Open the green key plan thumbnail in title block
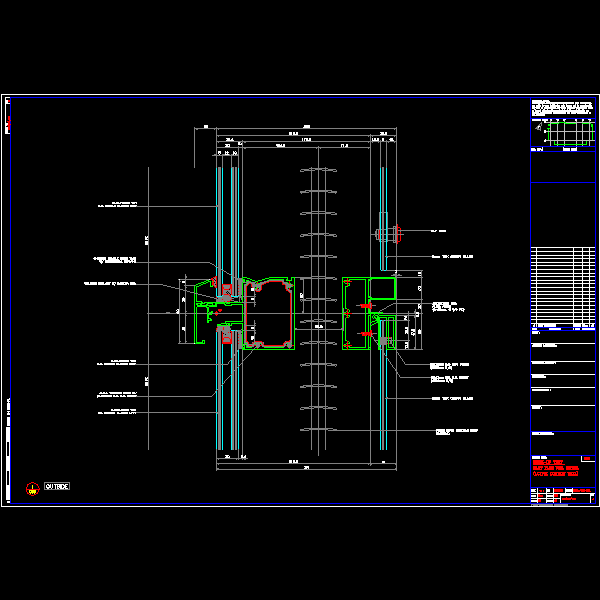 tap(570, 134)
